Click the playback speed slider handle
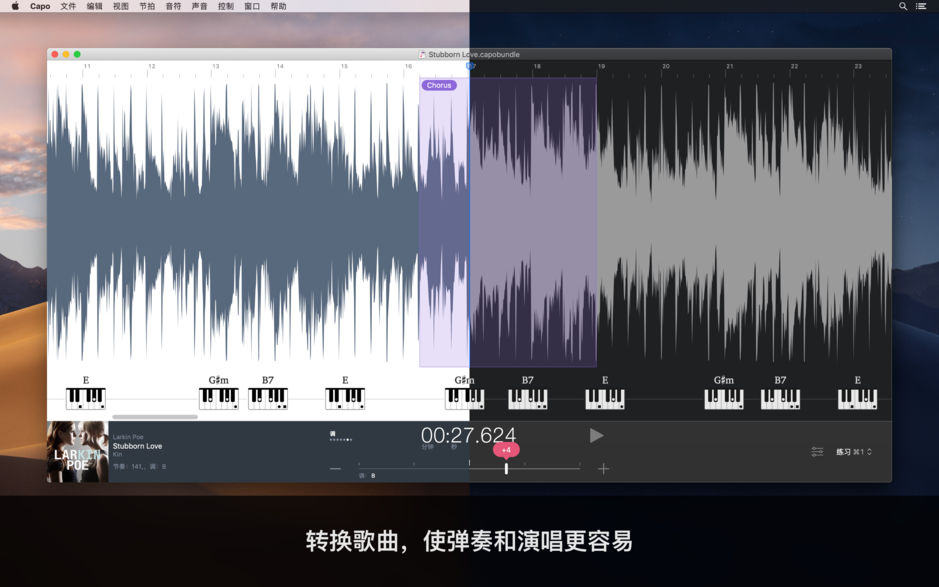 point(505,467)
